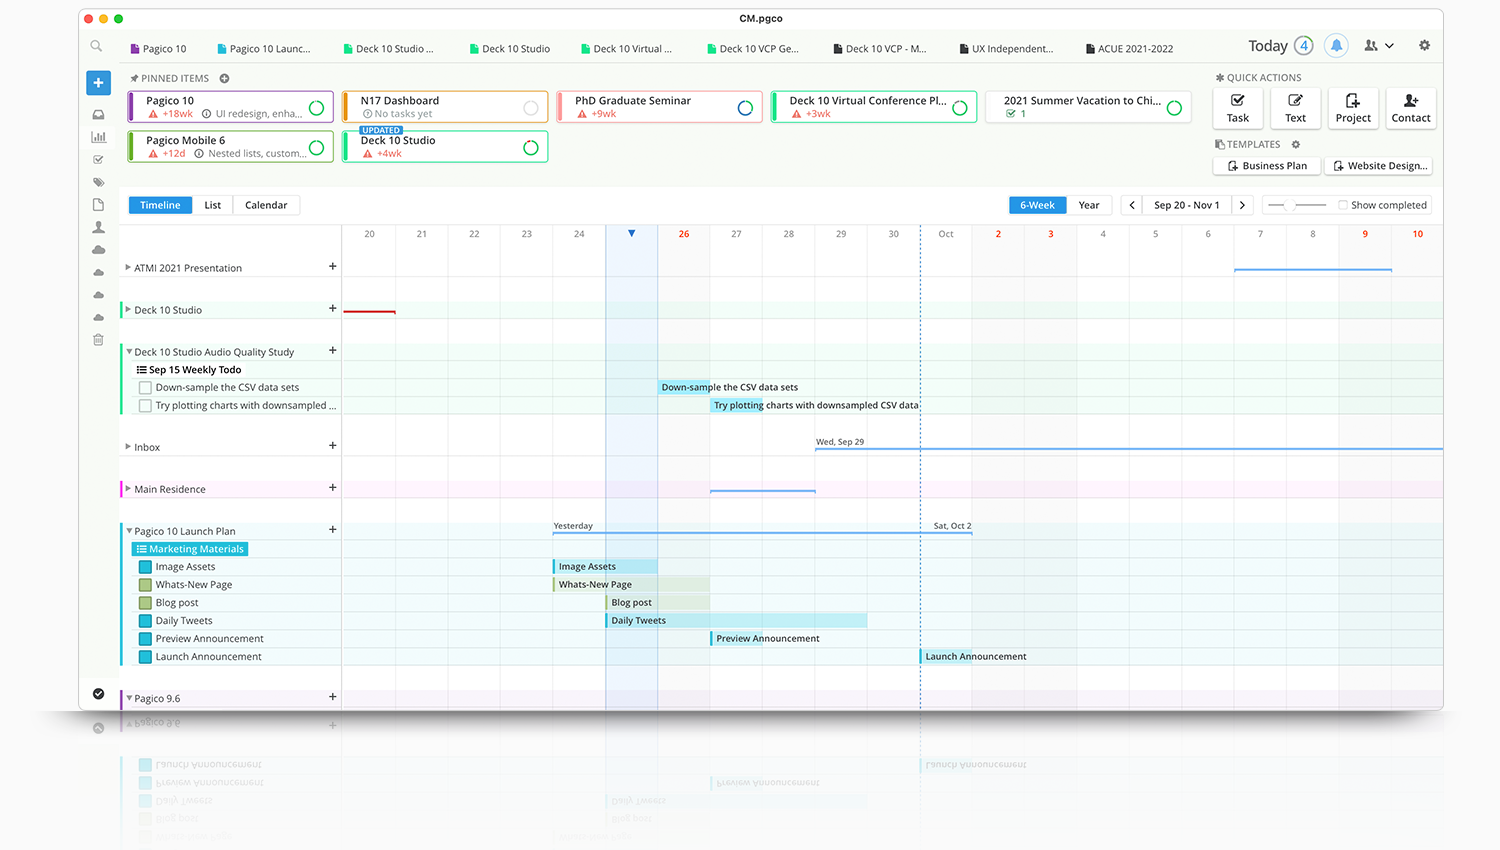Click the plus icon on the Deck 10 Studio timeline row
1500x850 pixels.
click(x=332, y=309)
